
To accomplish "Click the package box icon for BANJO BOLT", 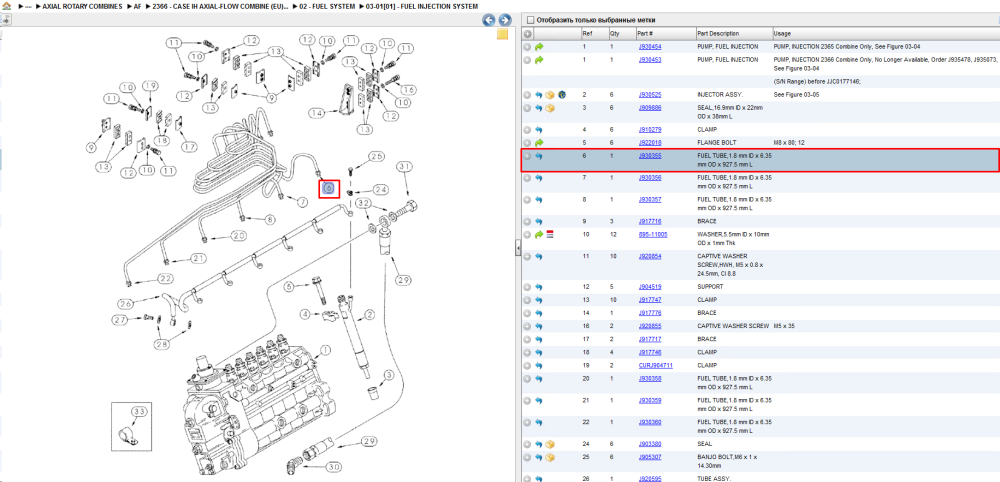I will point(550,457).
